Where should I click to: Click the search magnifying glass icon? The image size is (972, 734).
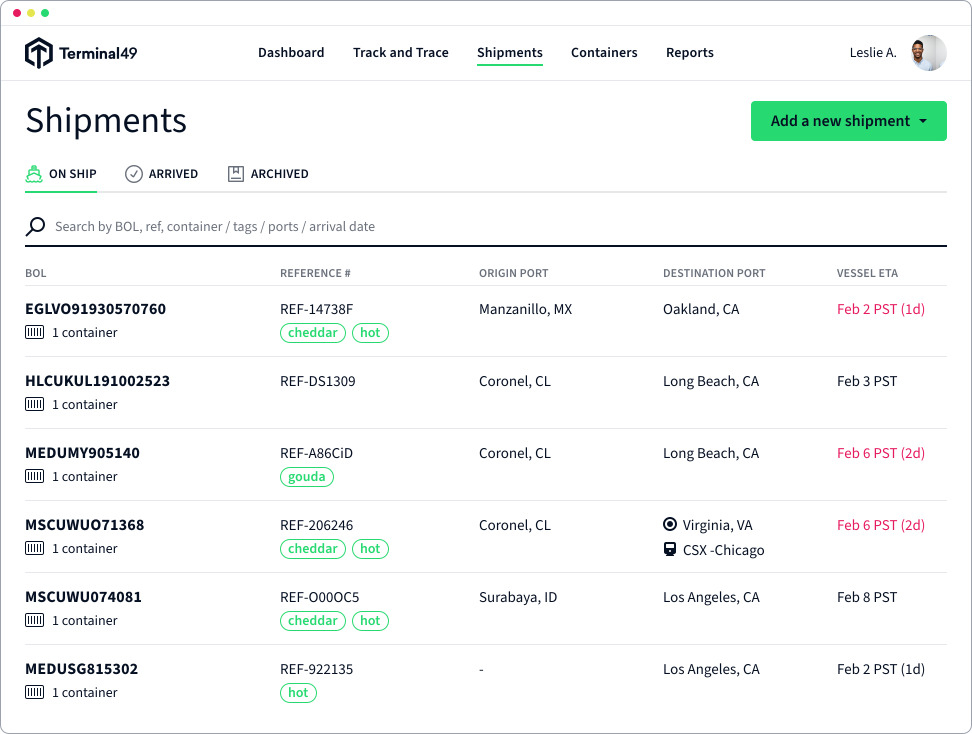(x=36, y=227)
